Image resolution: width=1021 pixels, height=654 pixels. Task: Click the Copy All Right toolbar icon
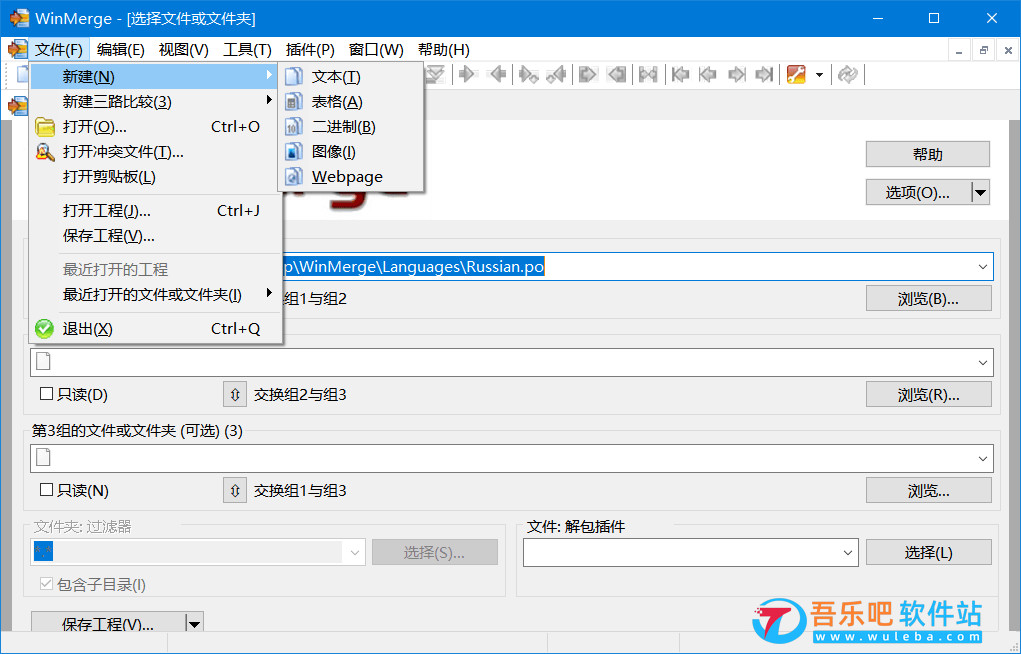point(587,75)
